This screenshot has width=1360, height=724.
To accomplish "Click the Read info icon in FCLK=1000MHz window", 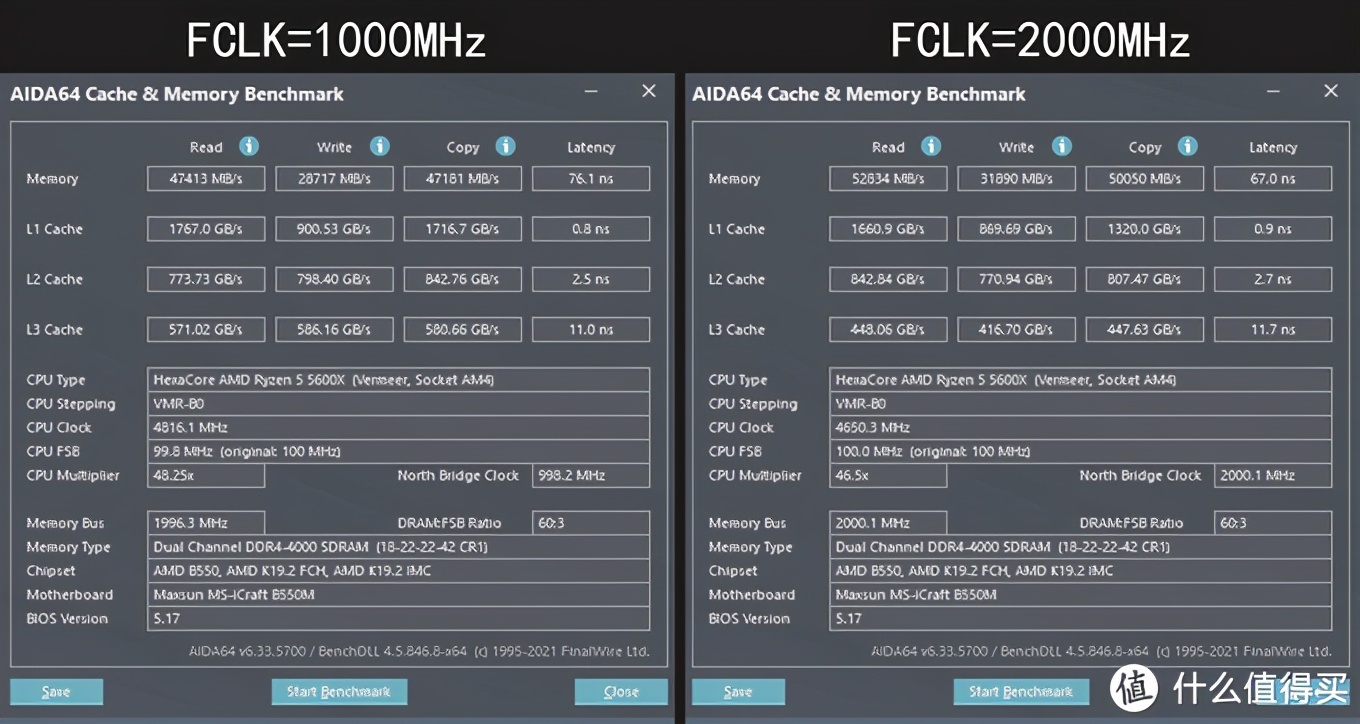I will pyautogui.click(x=247, y=146).
